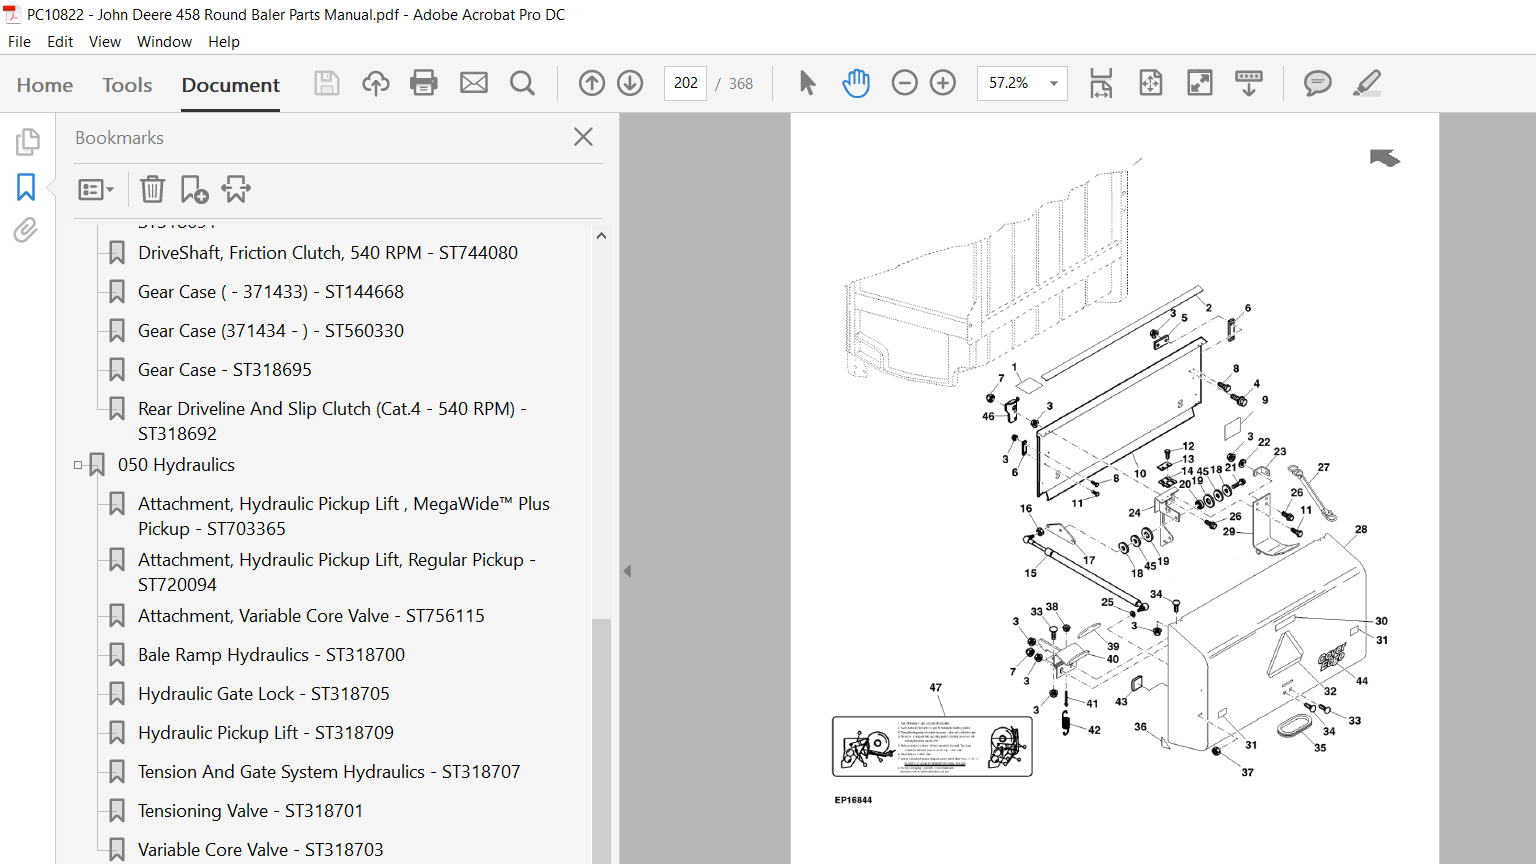
Task: Select the highlight pen tool
Action: pos(1367,83)
